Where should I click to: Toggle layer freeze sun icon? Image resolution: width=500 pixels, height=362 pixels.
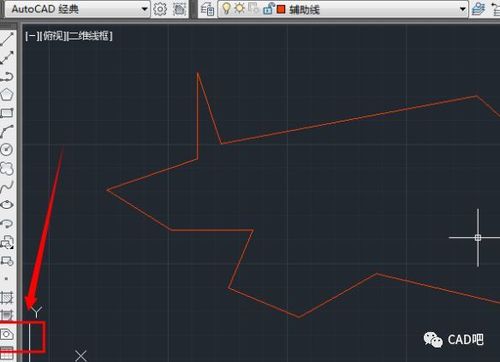coord(239,9)
